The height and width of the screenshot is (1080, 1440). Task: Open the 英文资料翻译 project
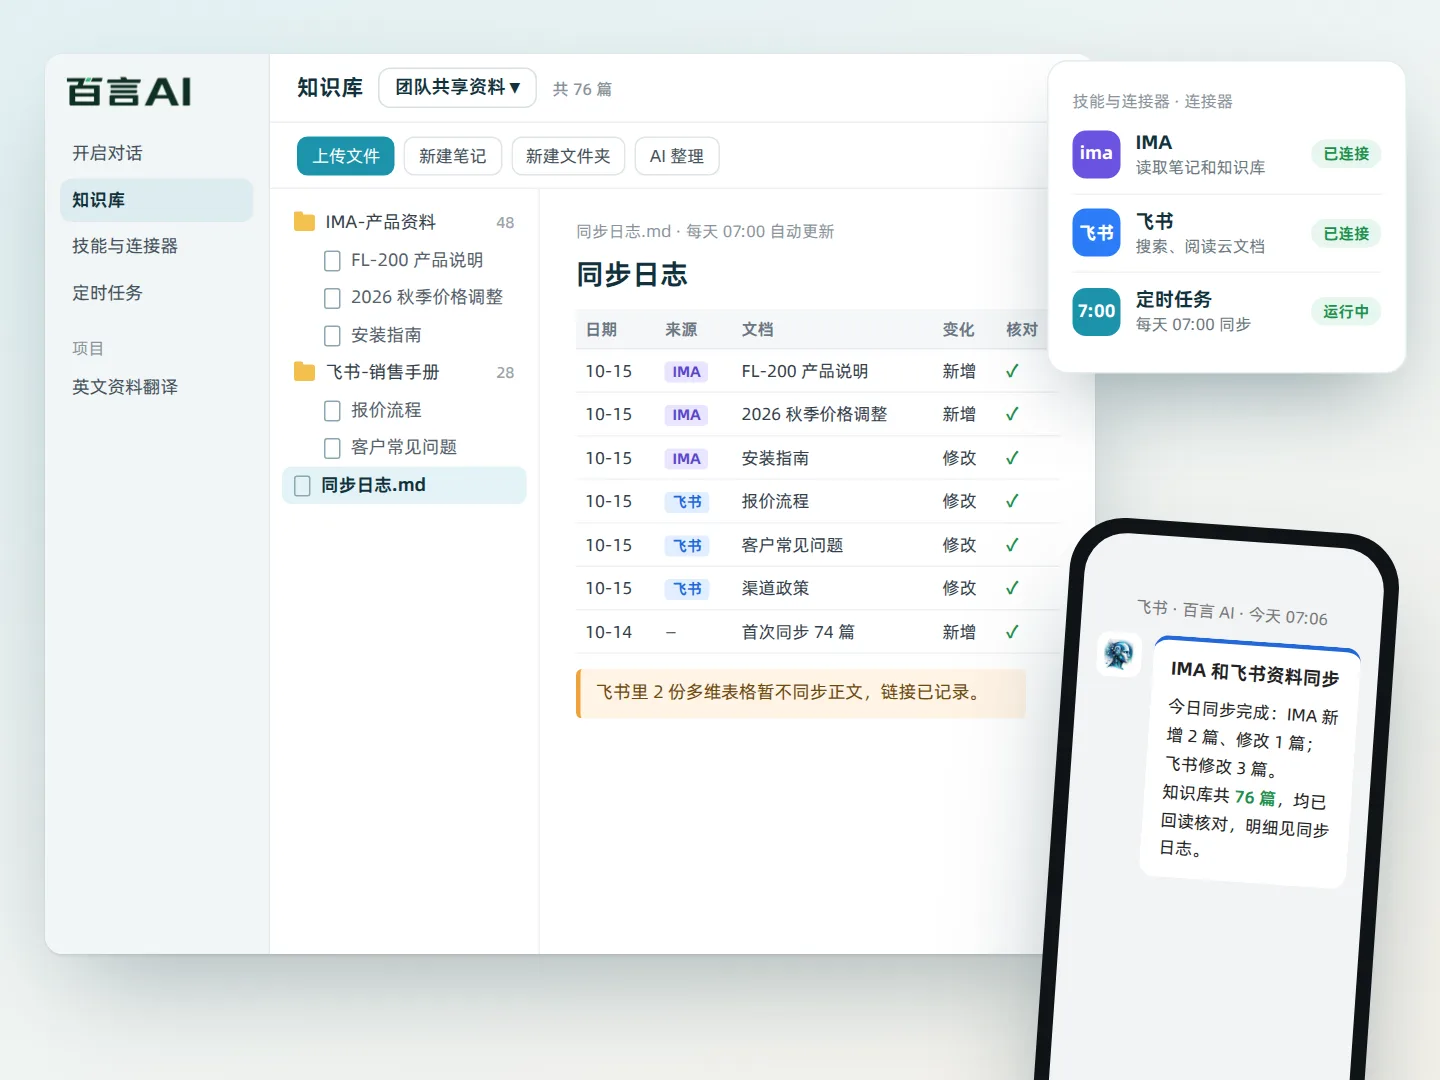[x=156, y=387]
